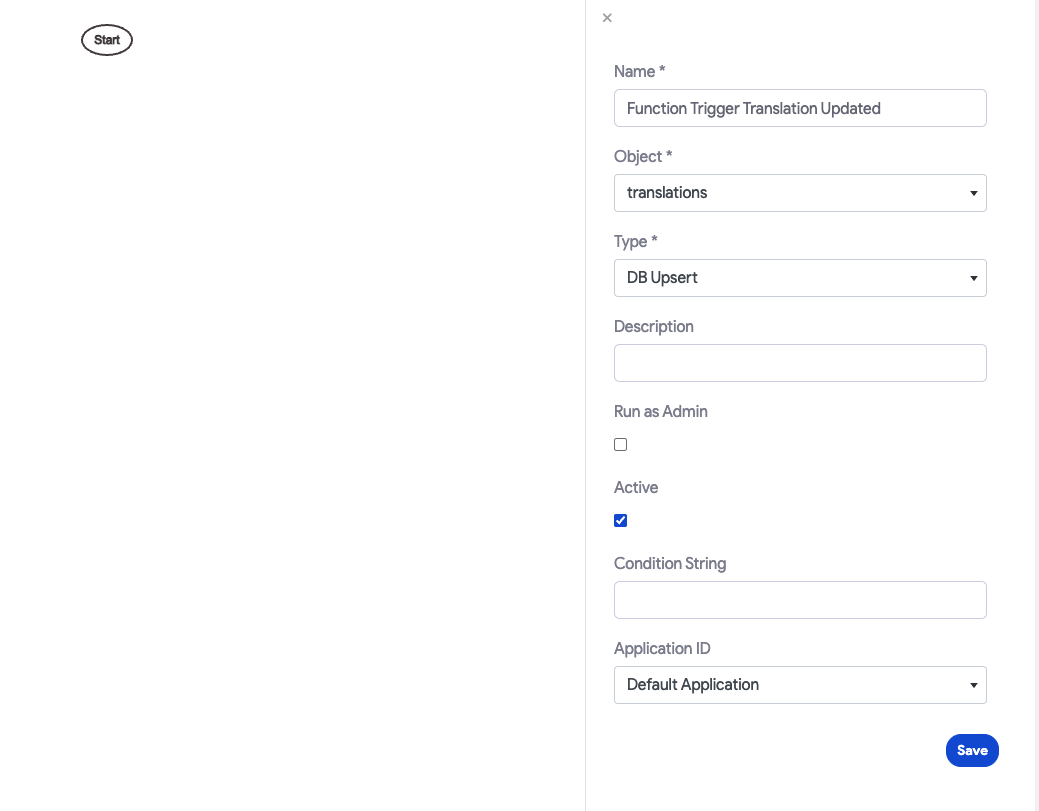Select the text Function Trigger Translation Updated
1039x811 pixels.
click(752, 108)
